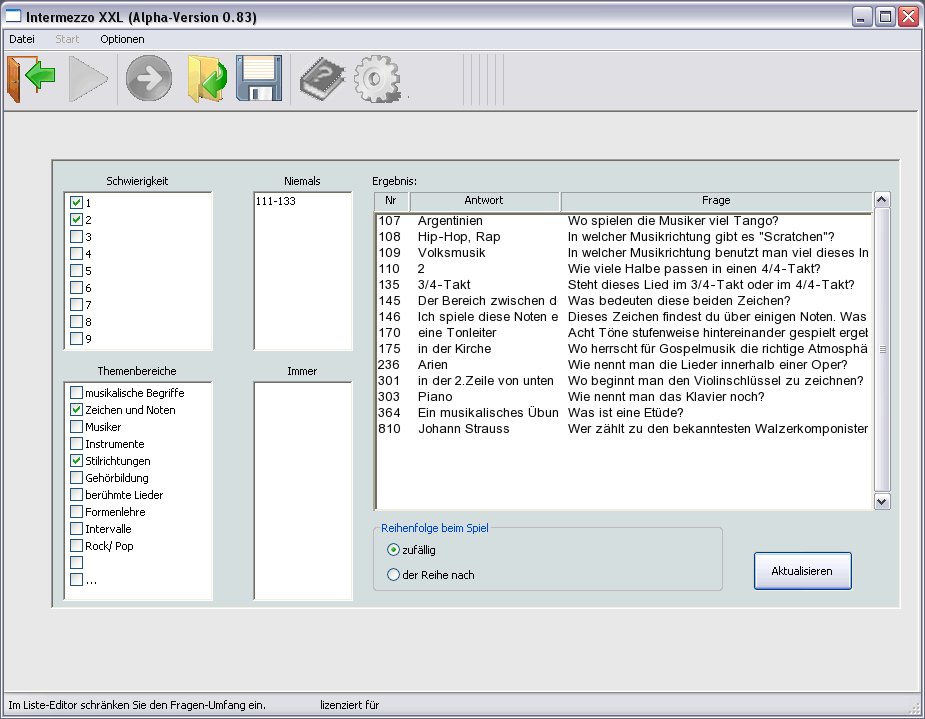Click the results list scroll-down arrow

882,502
